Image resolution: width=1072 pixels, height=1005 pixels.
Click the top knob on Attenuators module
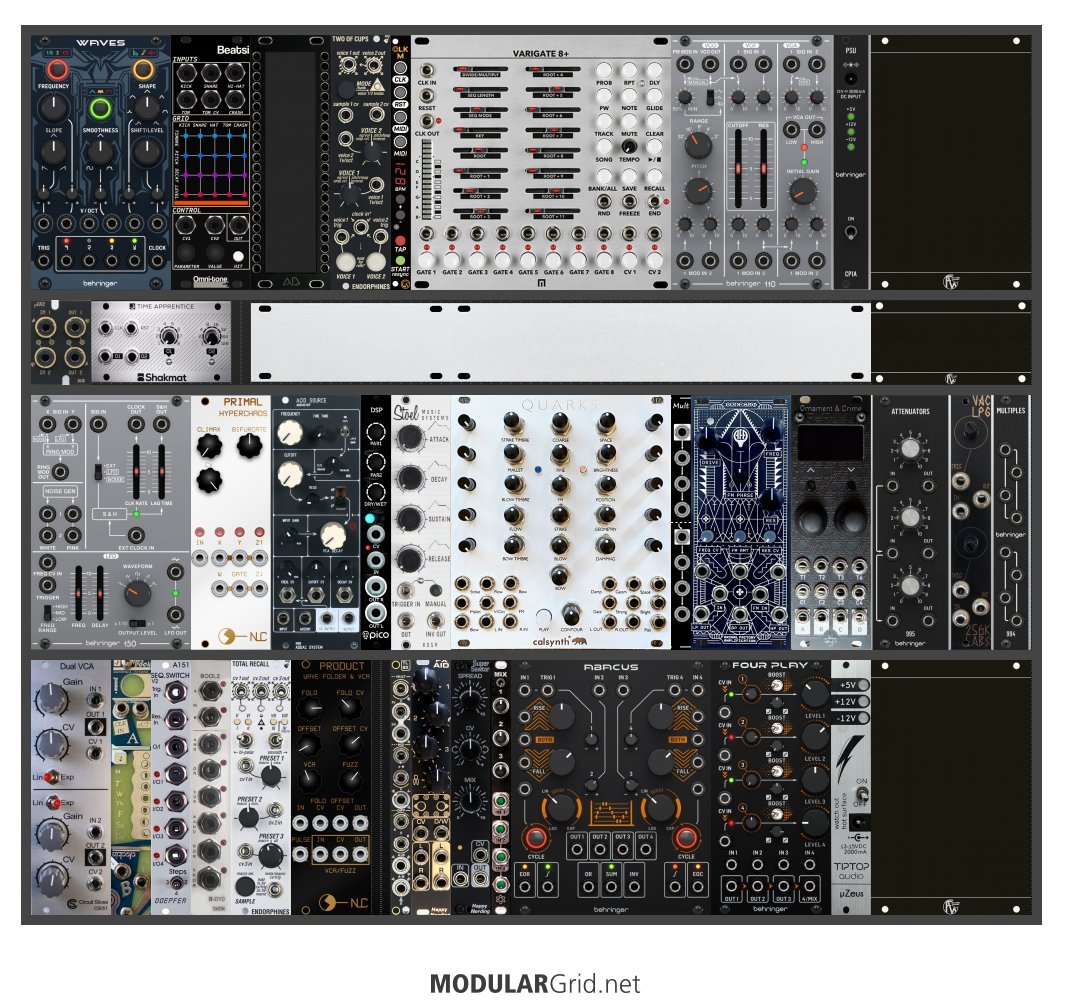point(910,448)
